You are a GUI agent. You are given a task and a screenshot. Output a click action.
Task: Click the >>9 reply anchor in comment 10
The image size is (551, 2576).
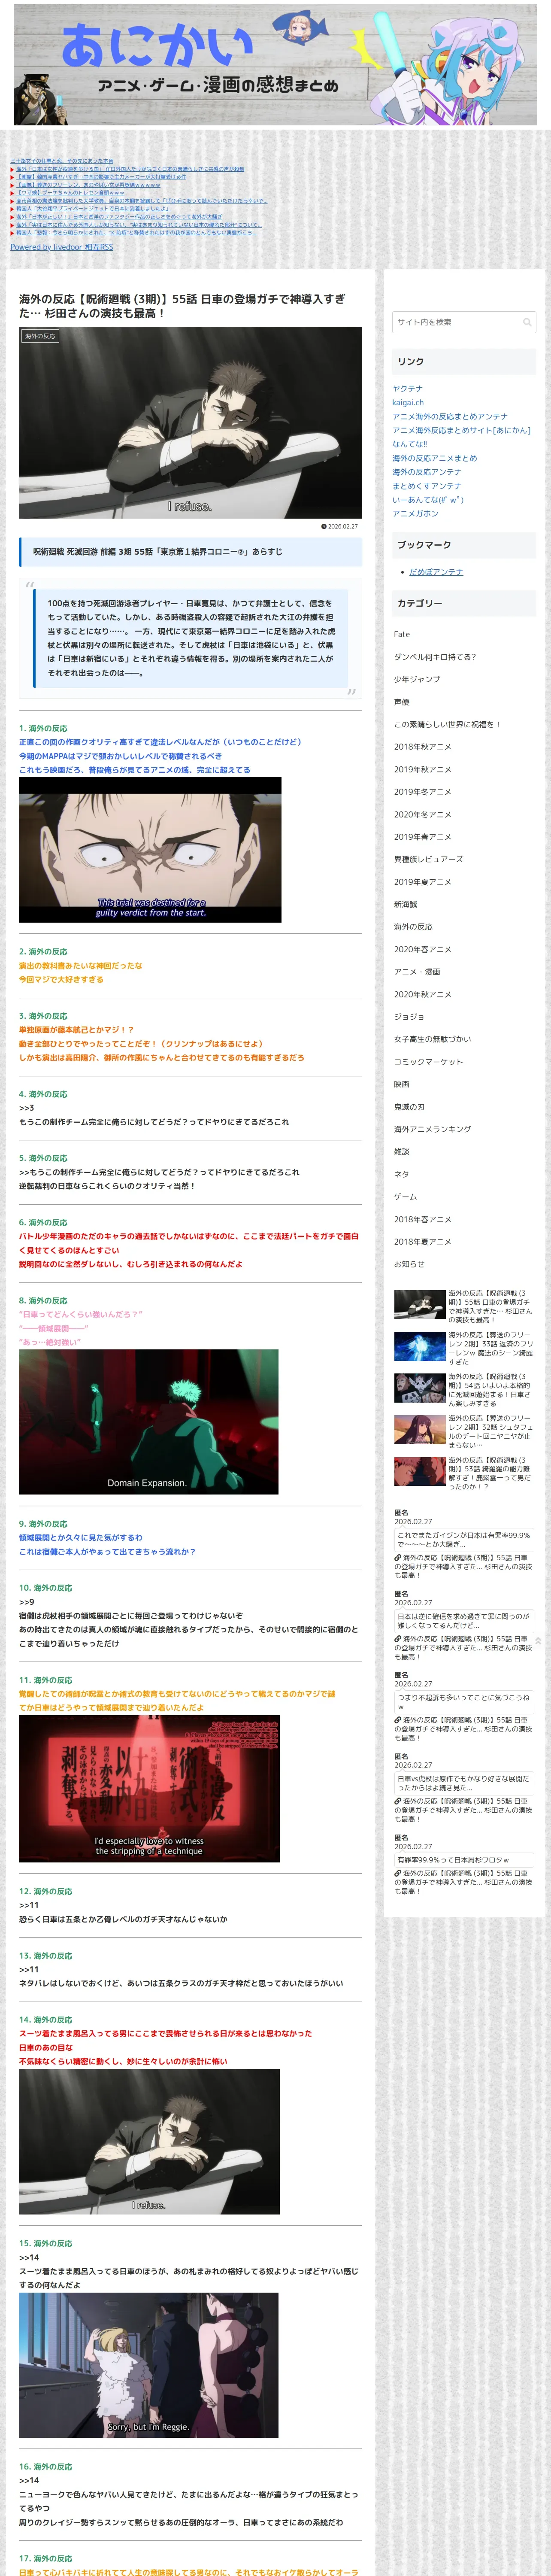(x=26, y=1602)
